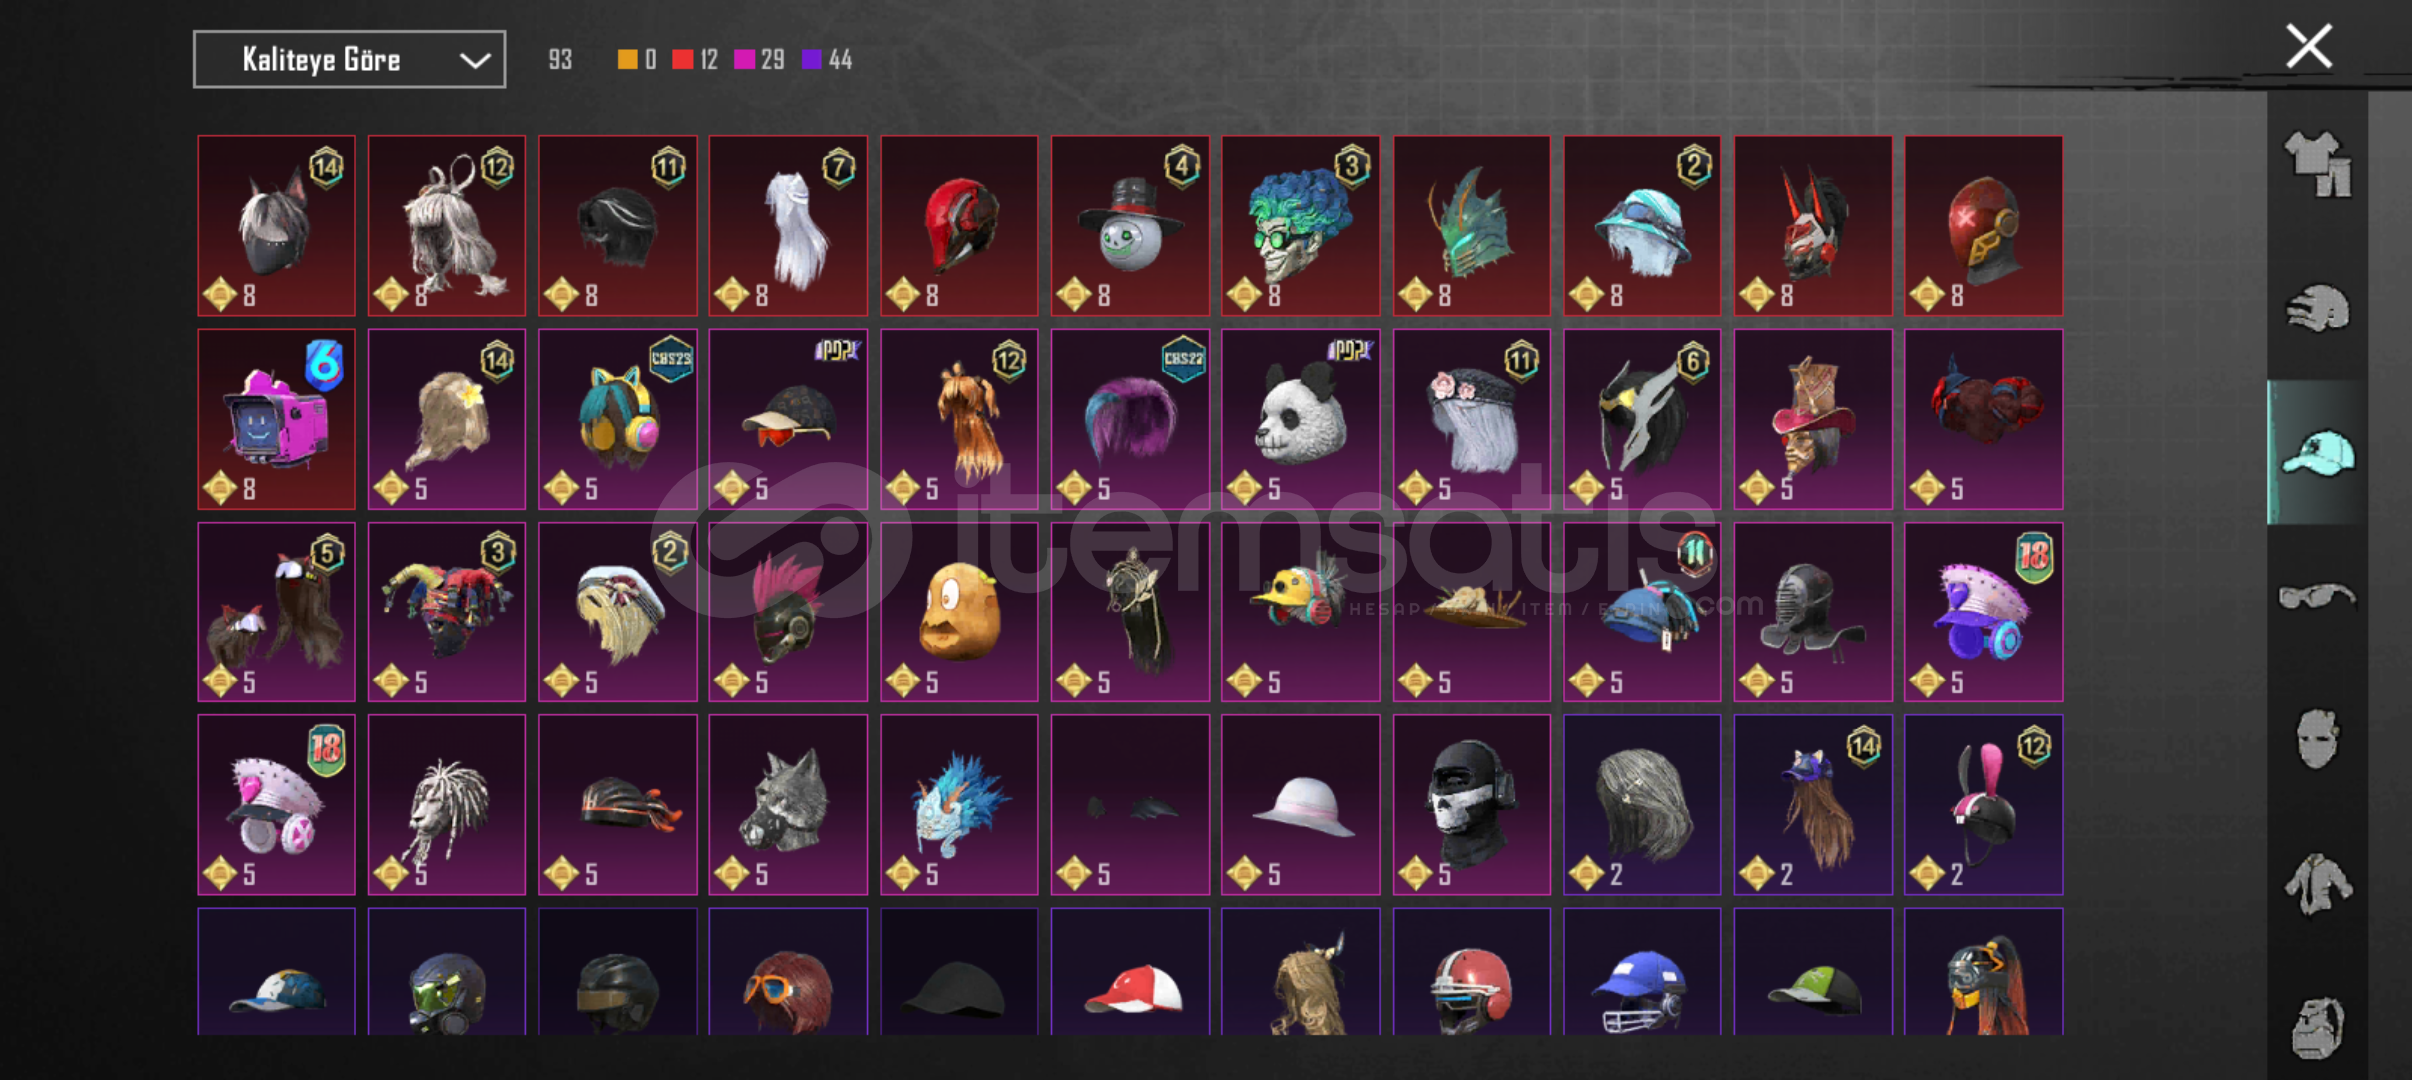Click the pink rarity count indicator 29
2412x1080 pixels.
coord(759,60)
